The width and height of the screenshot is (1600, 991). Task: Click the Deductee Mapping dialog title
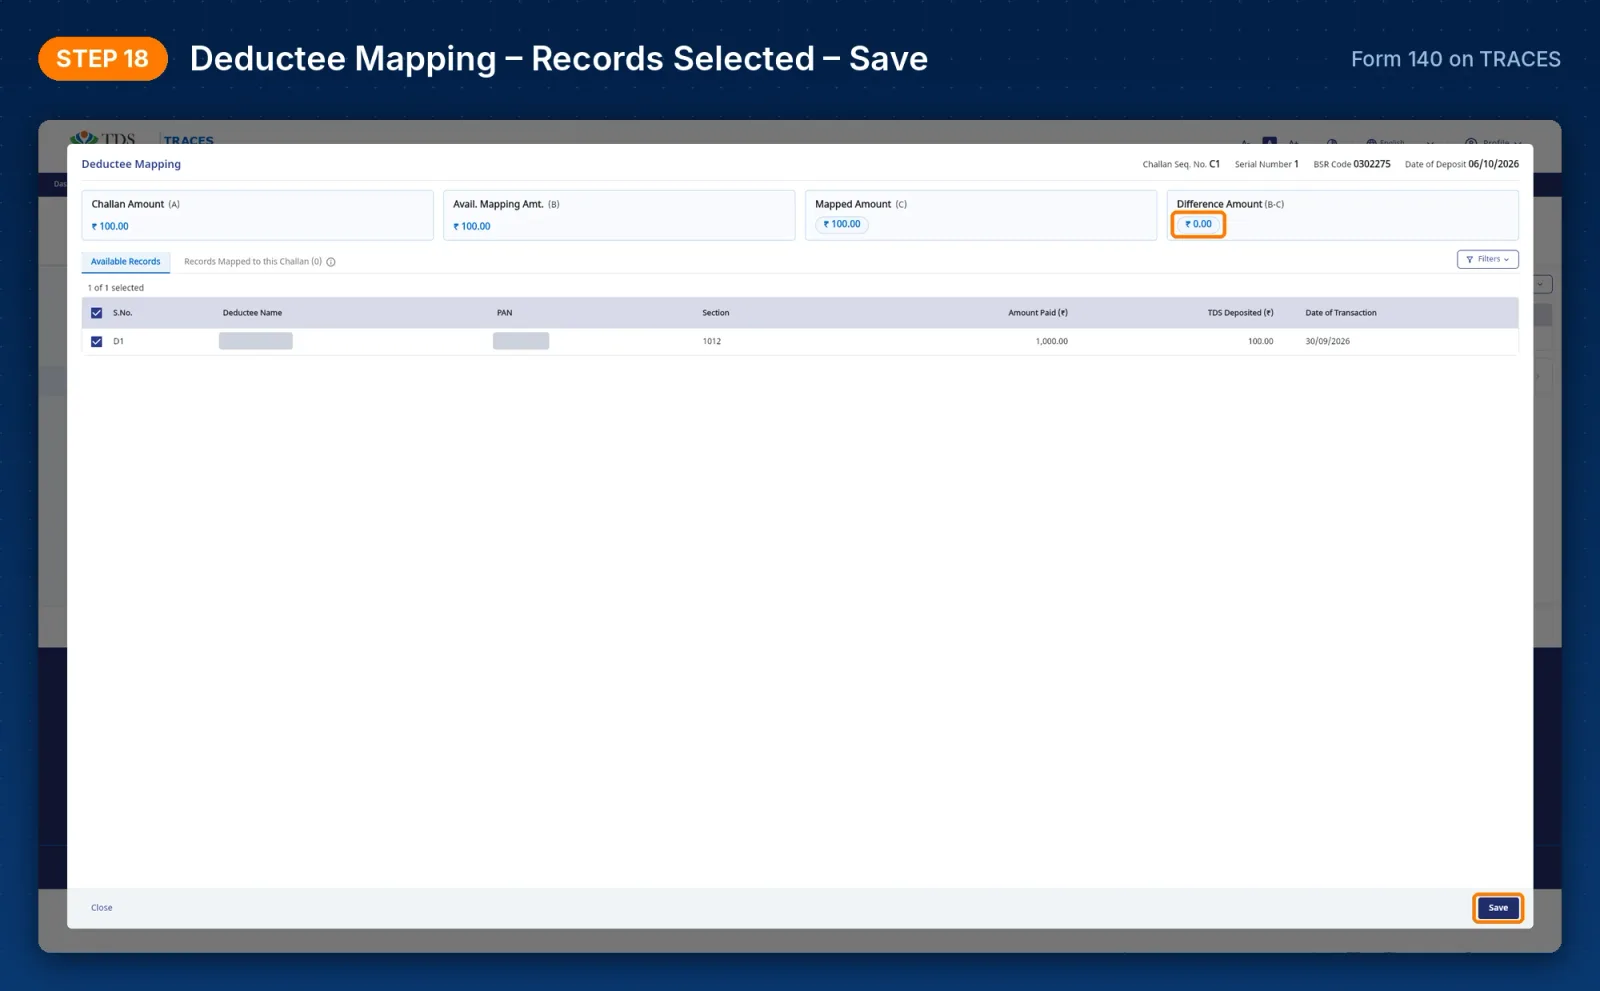pyautogui.click(x=131, y=164)
